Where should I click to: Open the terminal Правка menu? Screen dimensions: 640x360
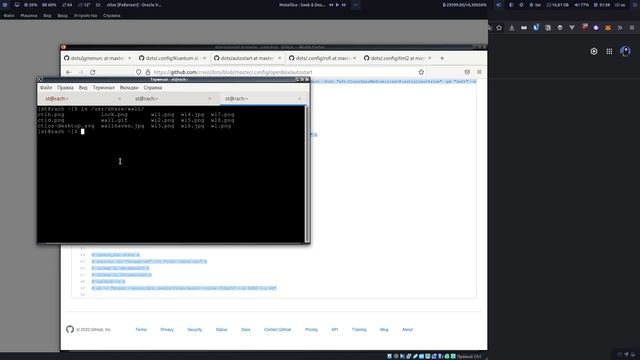[65, 88]
